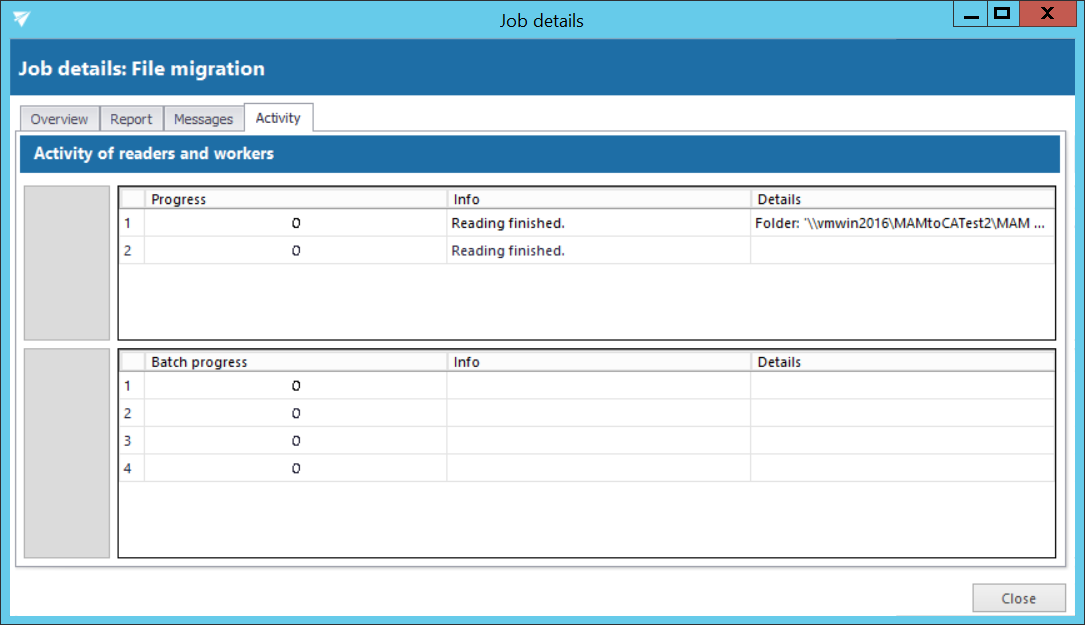Click the Info column header in workers table
The image size is (1085, 625).
coord(598,362)
